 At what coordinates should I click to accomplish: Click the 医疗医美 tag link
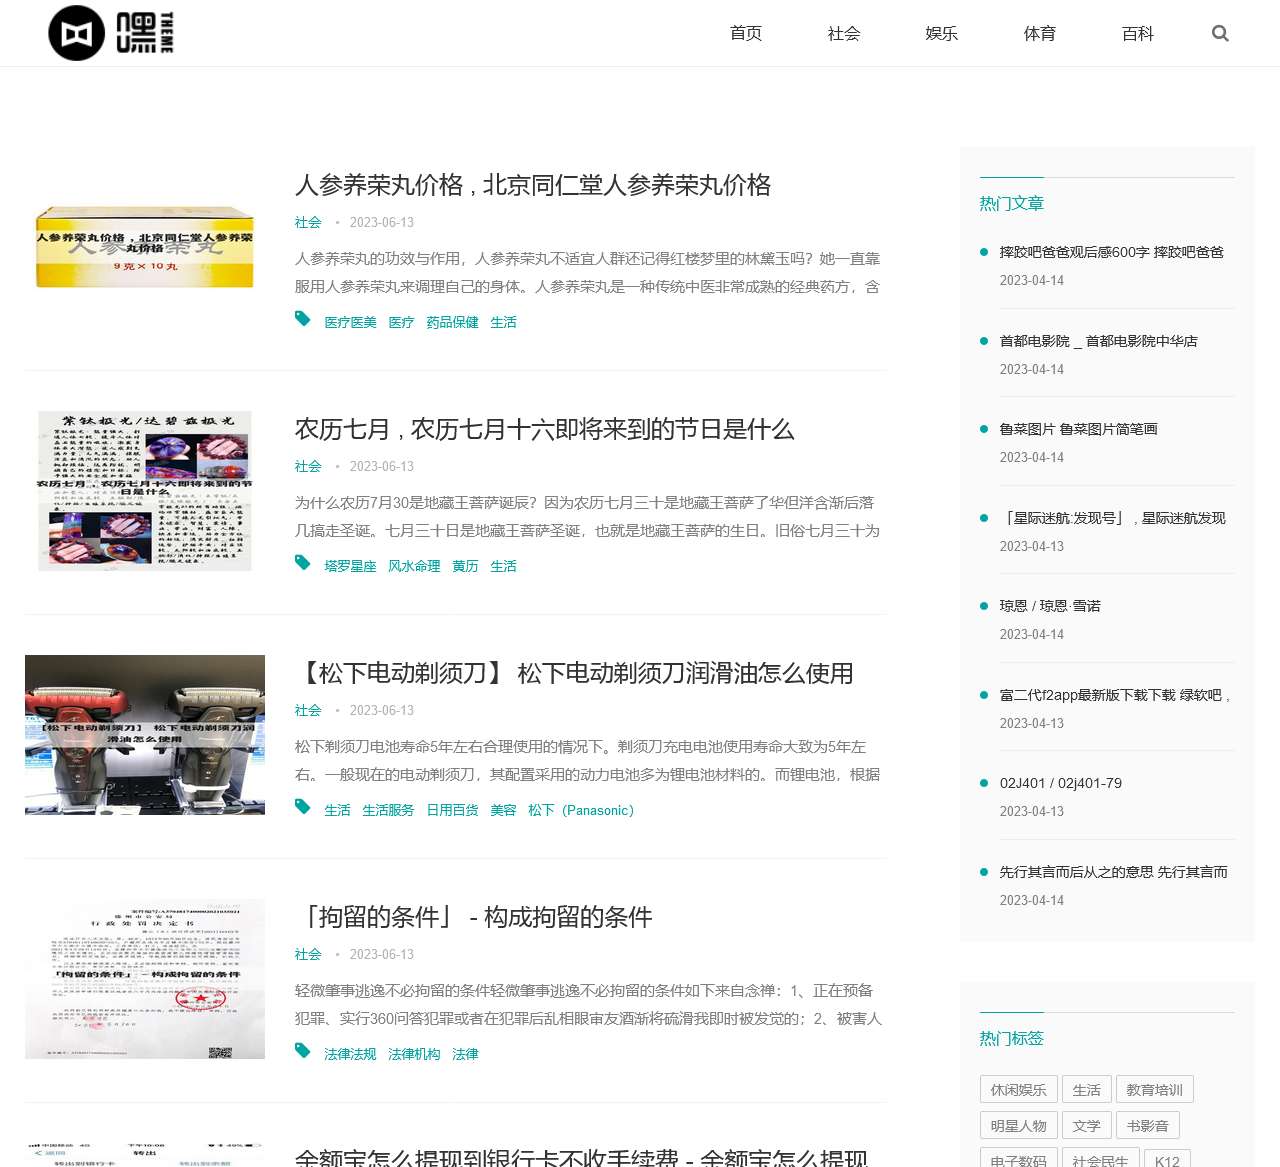pyautogui.click(x=350, y=322)
